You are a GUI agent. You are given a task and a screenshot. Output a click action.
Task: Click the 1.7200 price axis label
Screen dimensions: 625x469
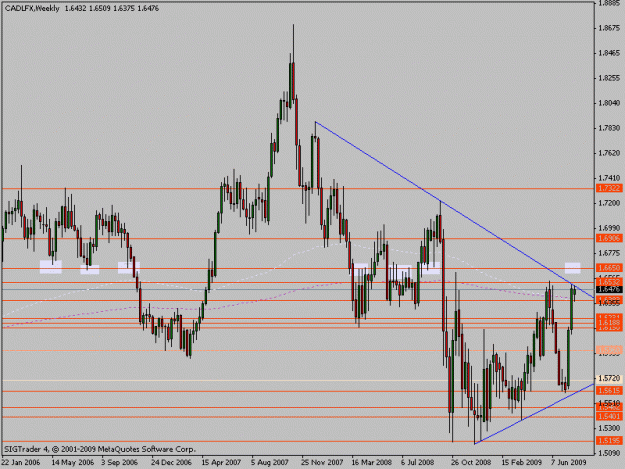point(609,203)
